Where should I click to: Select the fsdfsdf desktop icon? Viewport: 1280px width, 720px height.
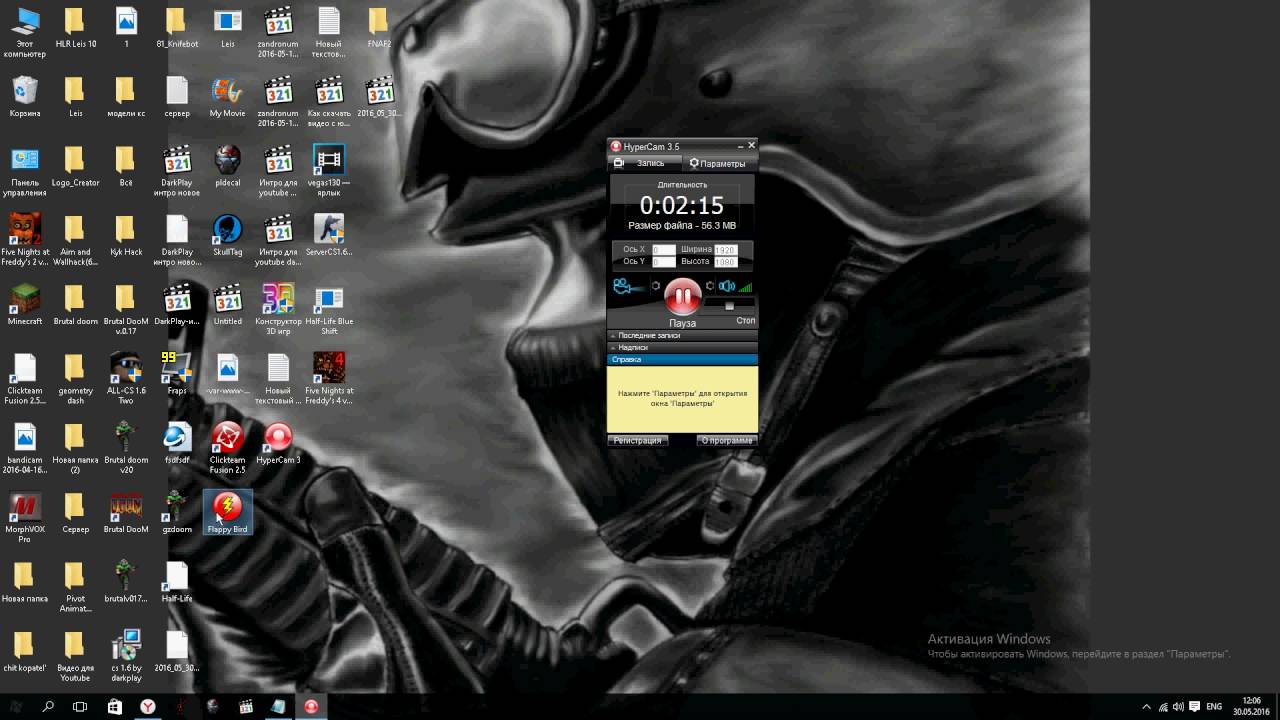[x=177, y=444]
